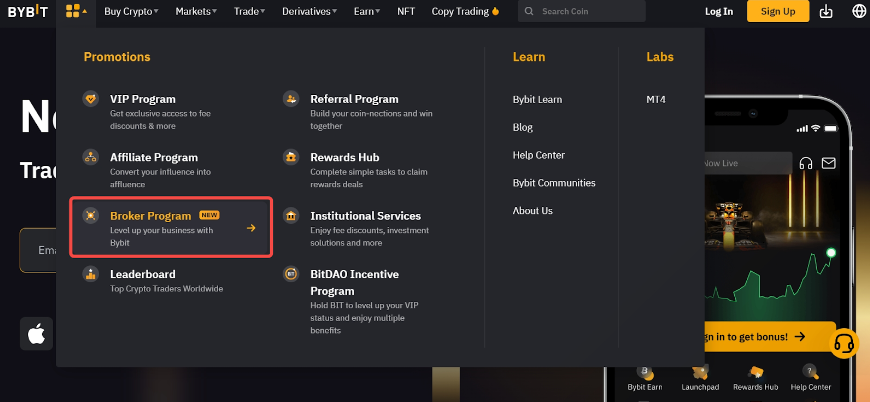Open the MT4 link under Labs
Image resolution: width=870 pixels, height=402 pixels.
[x=656, y=99]
